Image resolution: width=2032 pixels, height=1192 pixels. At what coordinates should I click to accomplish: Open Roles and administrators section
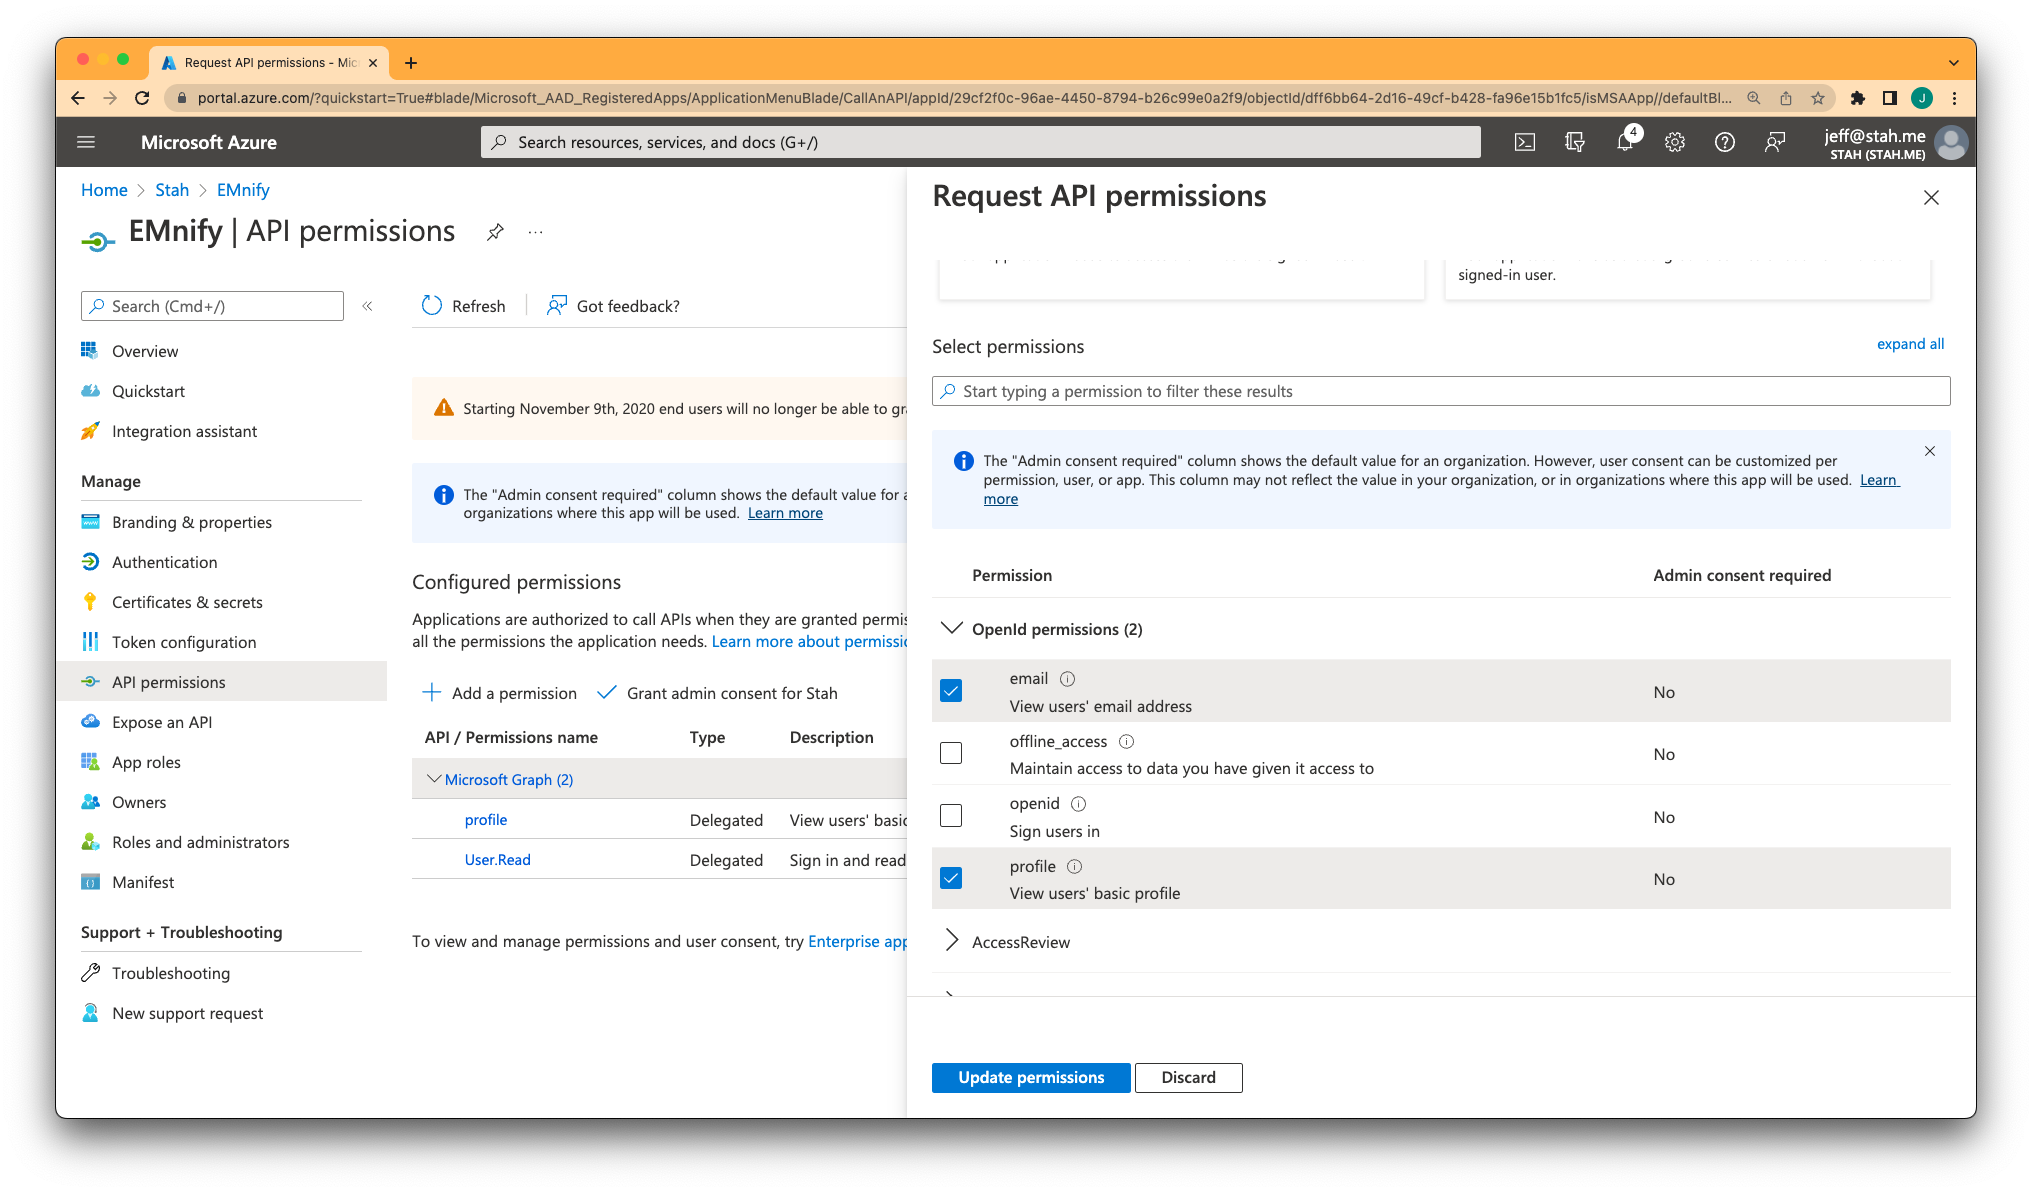[201, 840]
